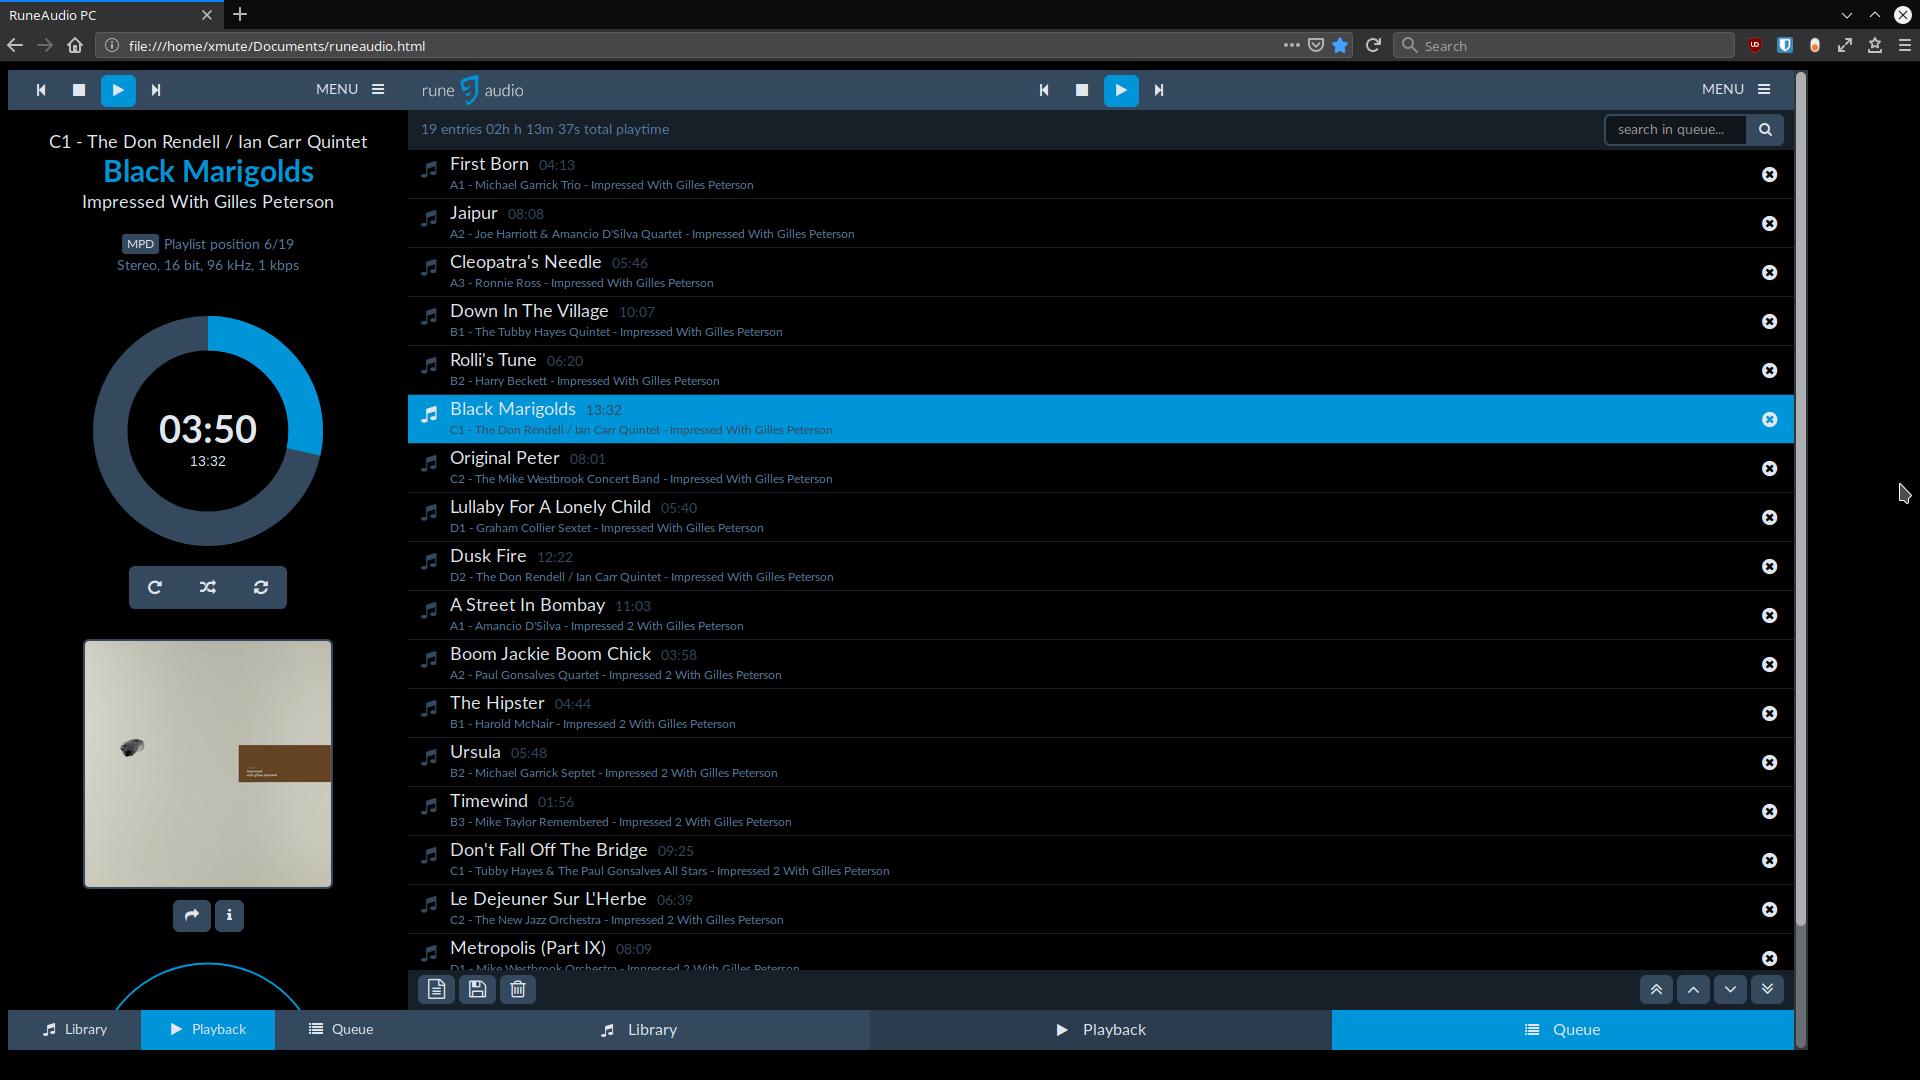Expand queue navigation using bottom-right chevrons

pyautogui.click(x=1766, y=989)
